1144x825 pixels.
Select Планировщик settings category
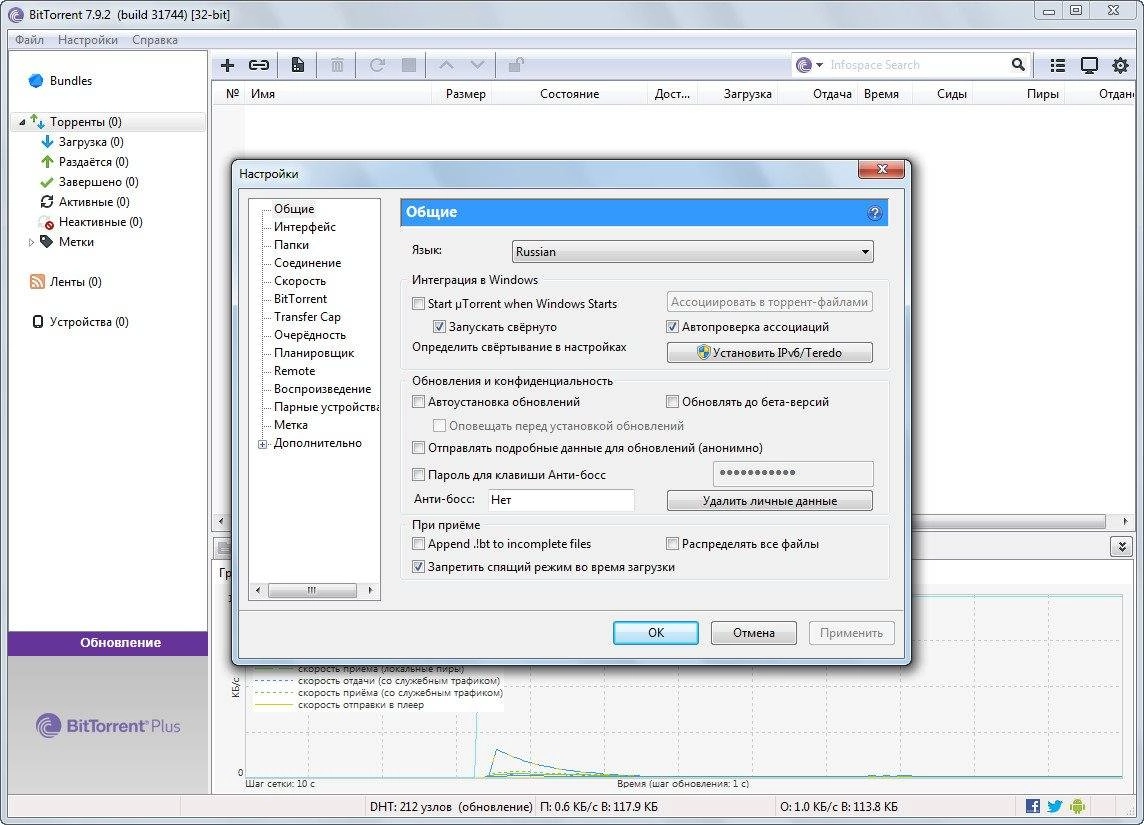[314, 353]
